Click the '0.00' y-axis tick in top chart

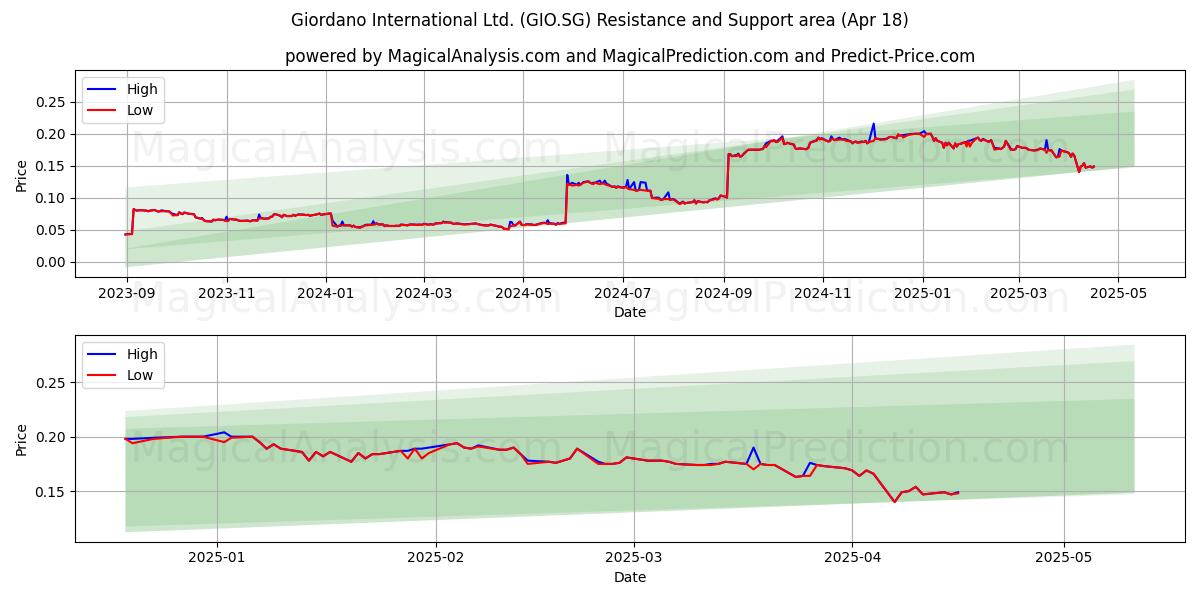[52, 262]
